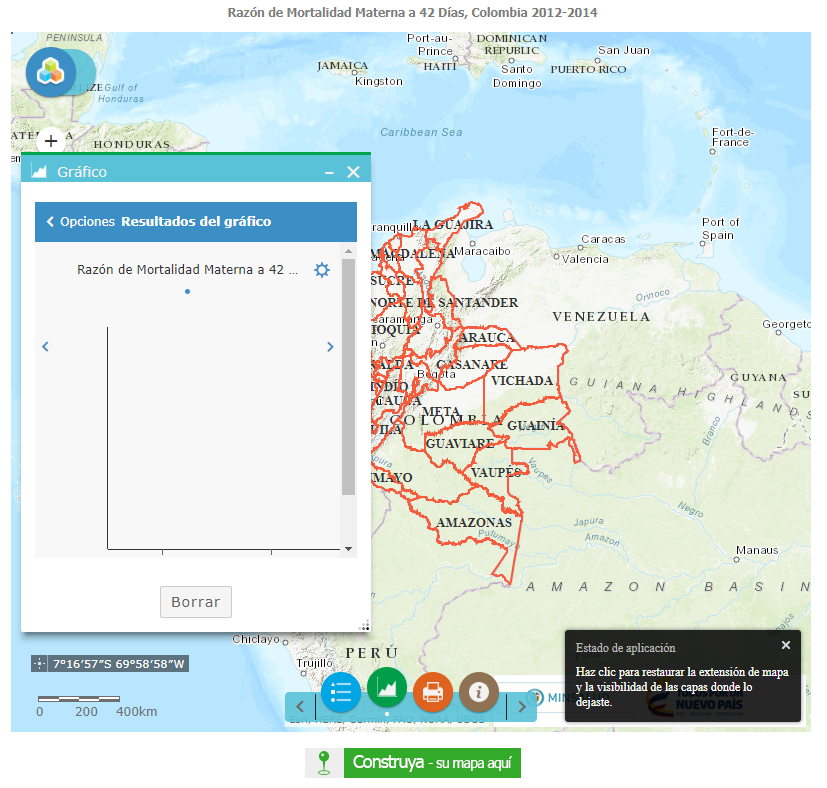Click the colored cubes app logo

[51, 71]
